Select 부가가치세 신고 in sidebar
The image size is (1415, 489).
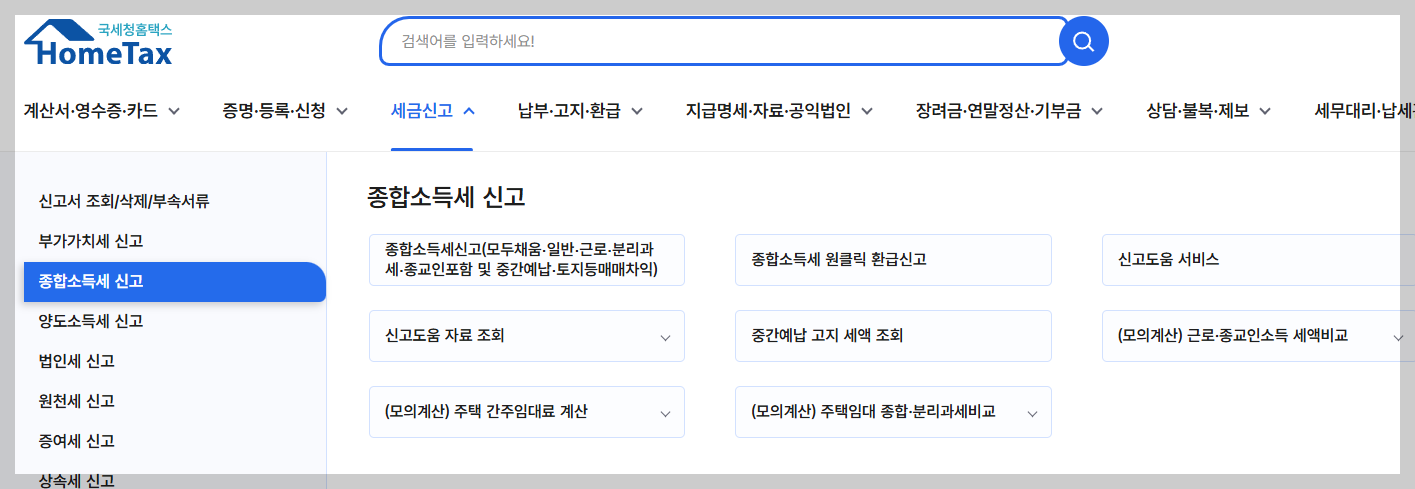[x=91, y=241]
